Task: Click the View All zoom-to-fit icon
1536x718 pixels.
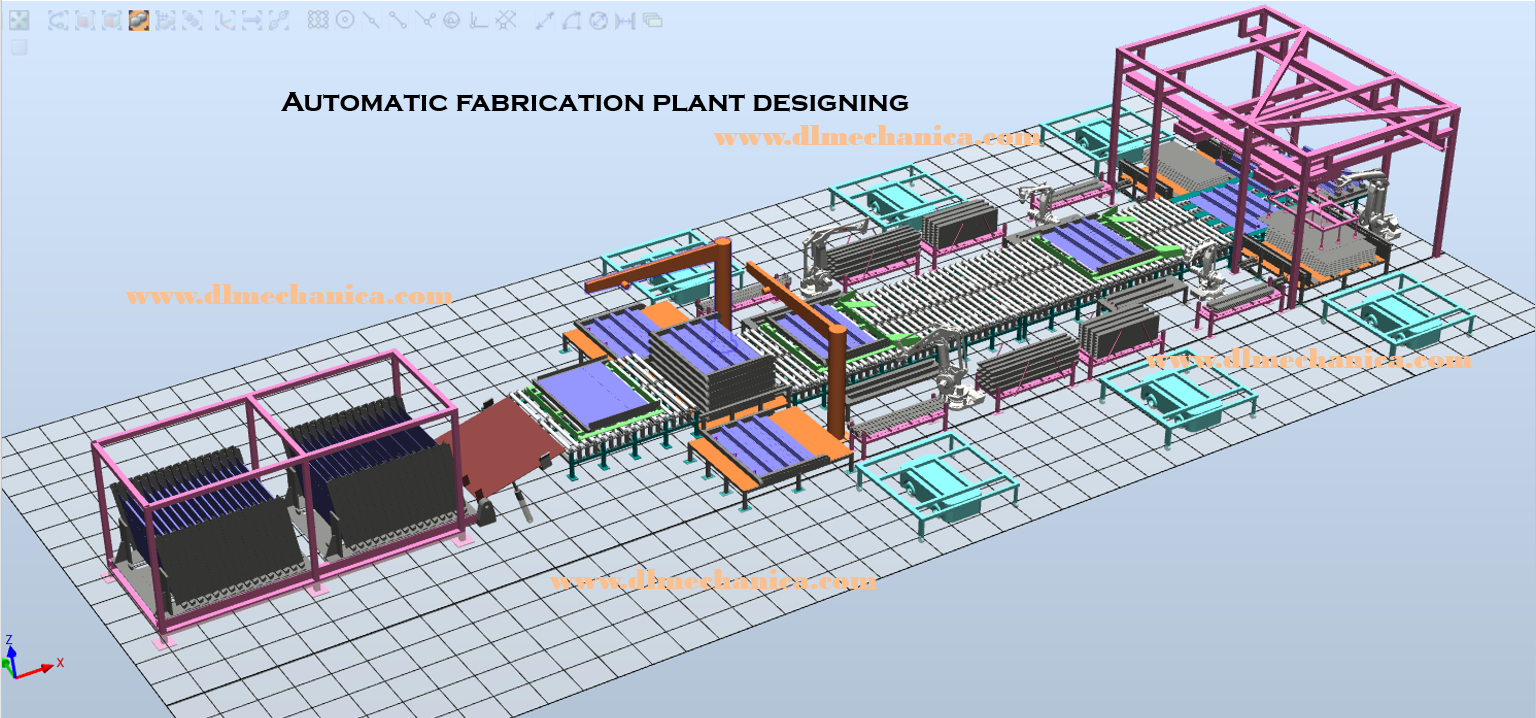Action: coord(18,20)
